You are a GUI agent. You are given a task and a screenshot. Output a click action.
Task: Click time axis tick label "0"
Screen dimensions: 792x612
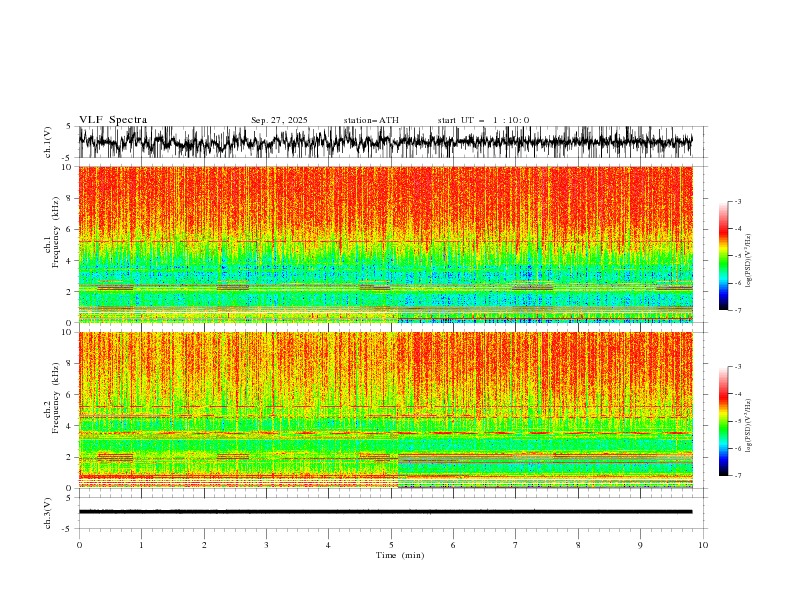click(79, 545)
